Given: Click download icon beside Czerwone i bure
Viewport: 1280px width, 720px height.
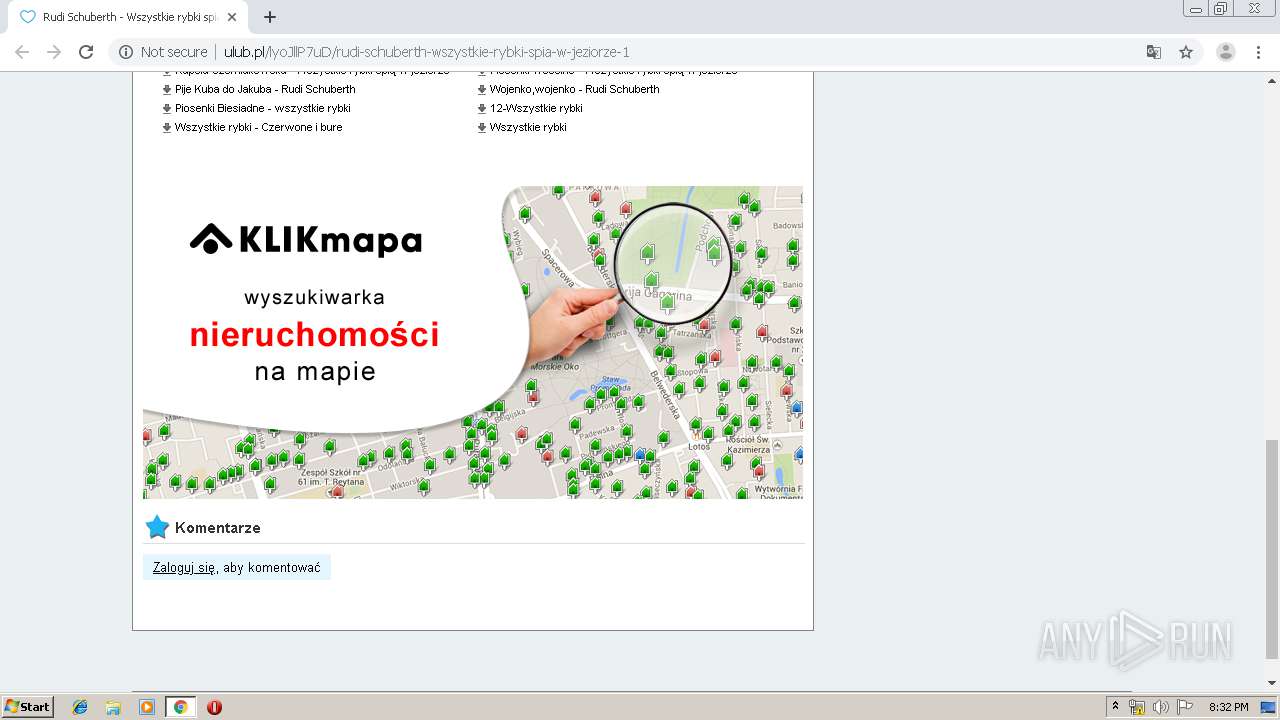Looking at the screenshot, I should click(x=167, y=127).
